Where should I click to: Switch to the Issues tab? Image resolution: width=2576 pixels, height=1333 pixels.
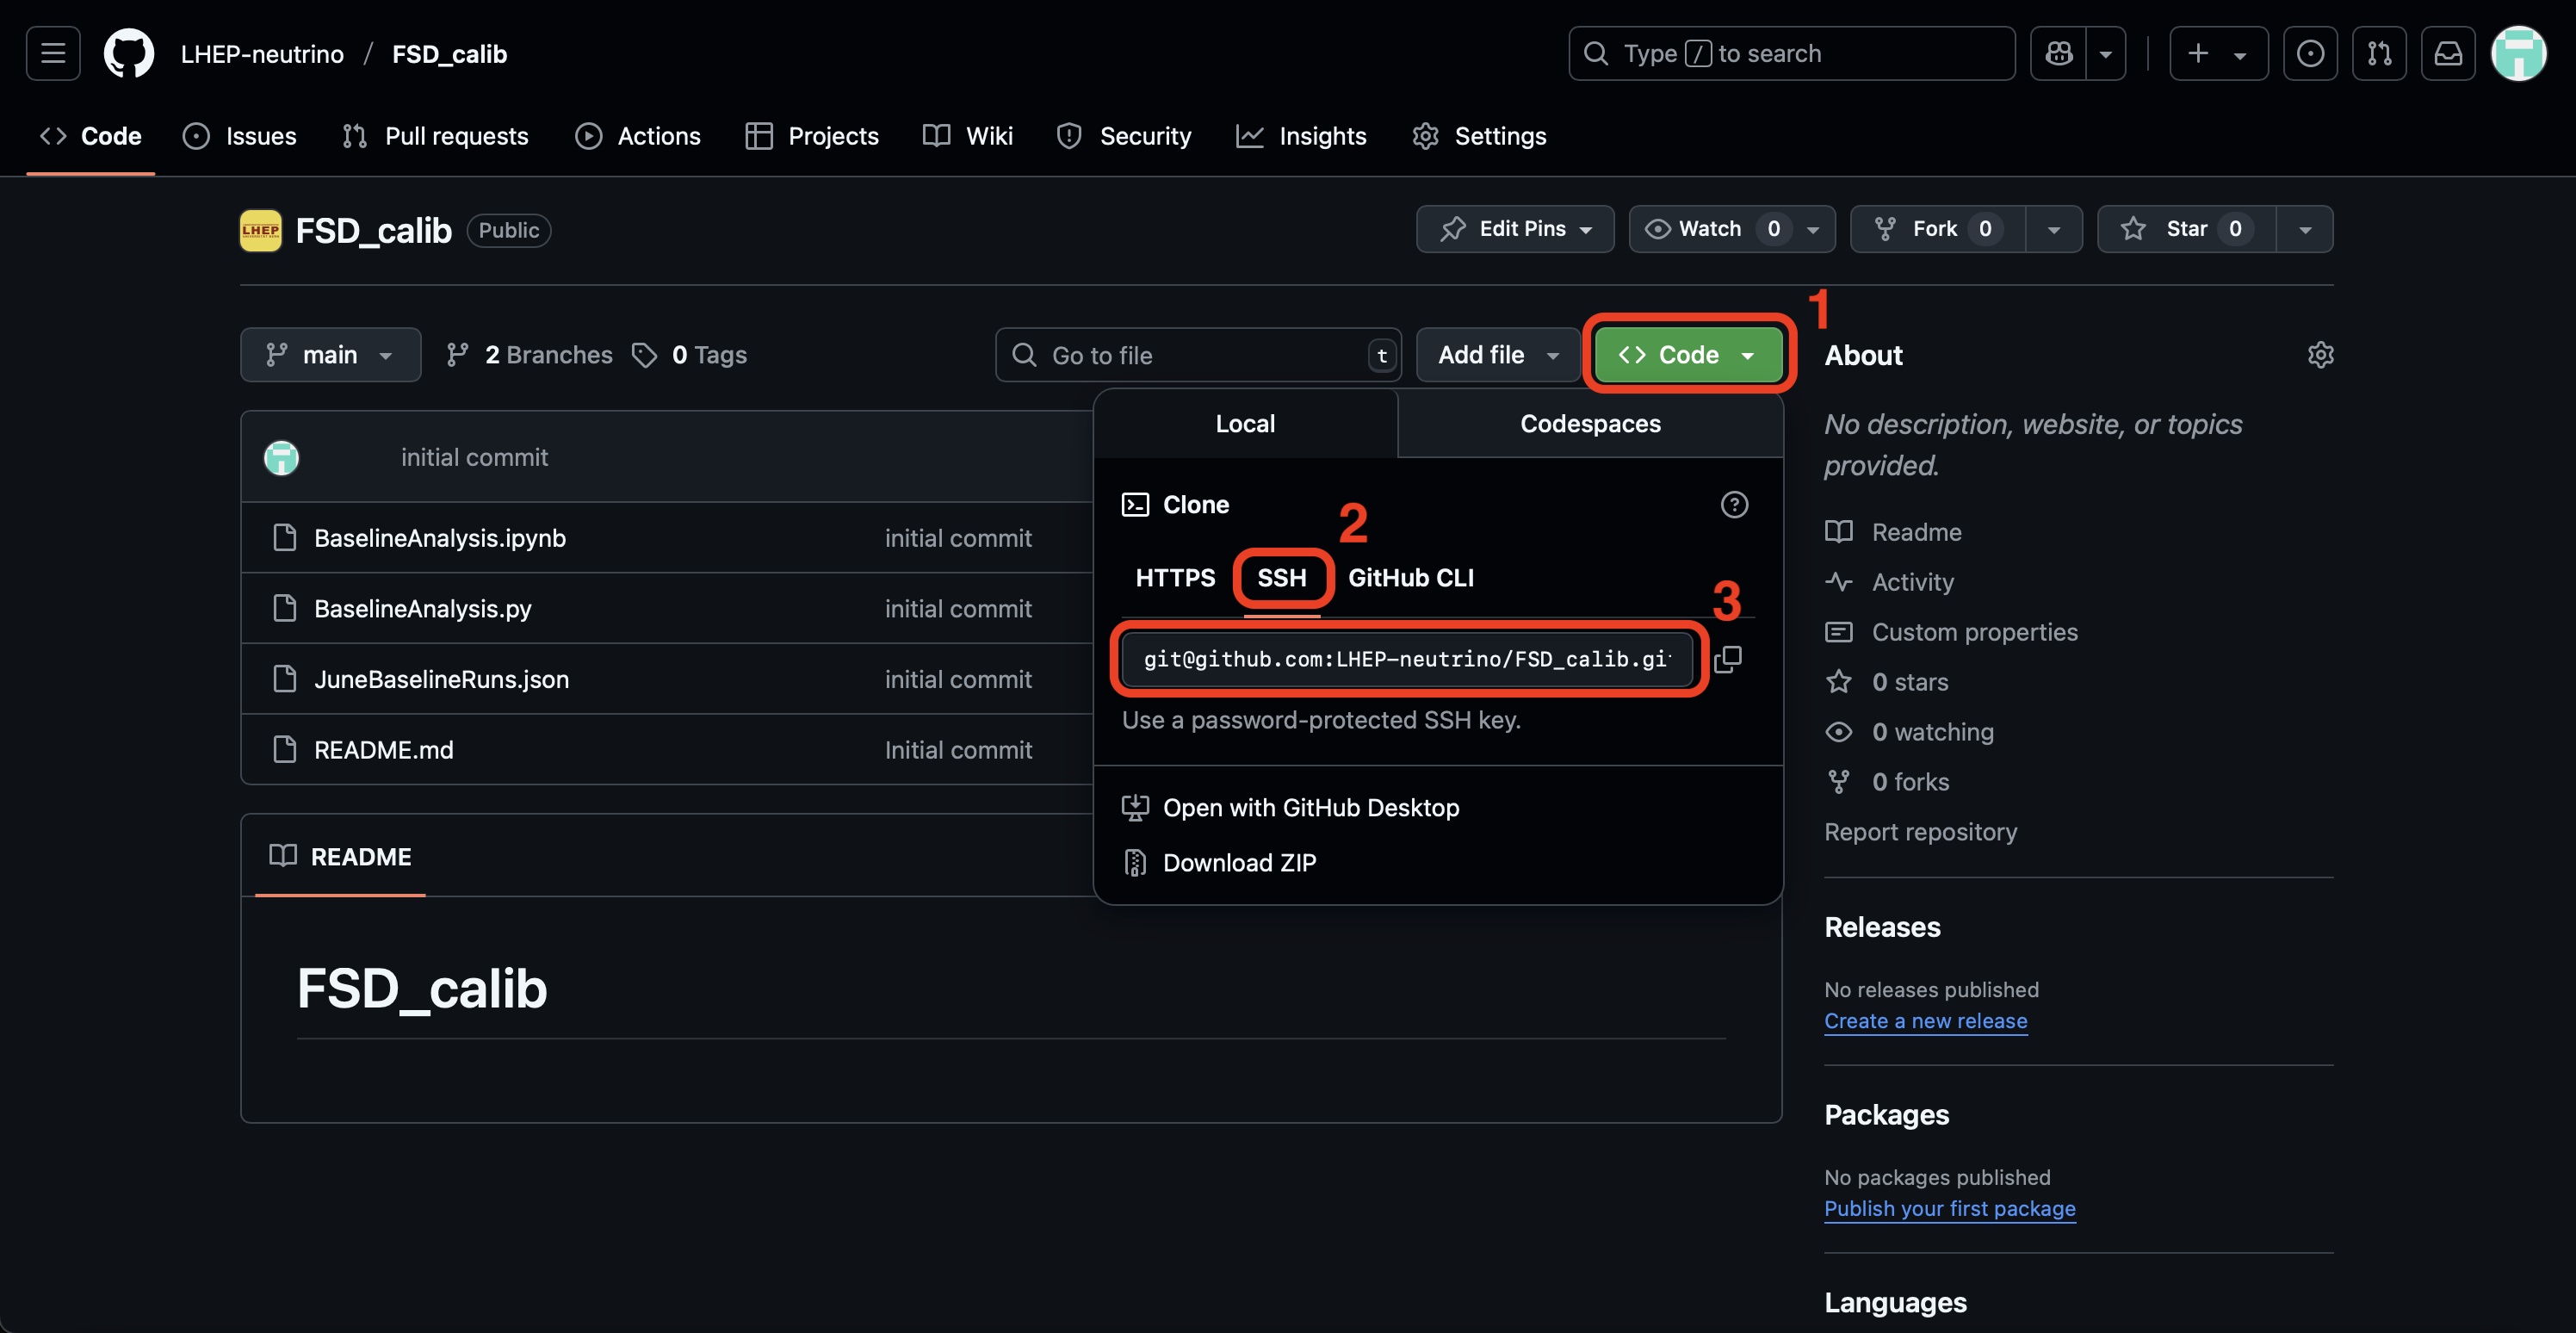point(240,136)
